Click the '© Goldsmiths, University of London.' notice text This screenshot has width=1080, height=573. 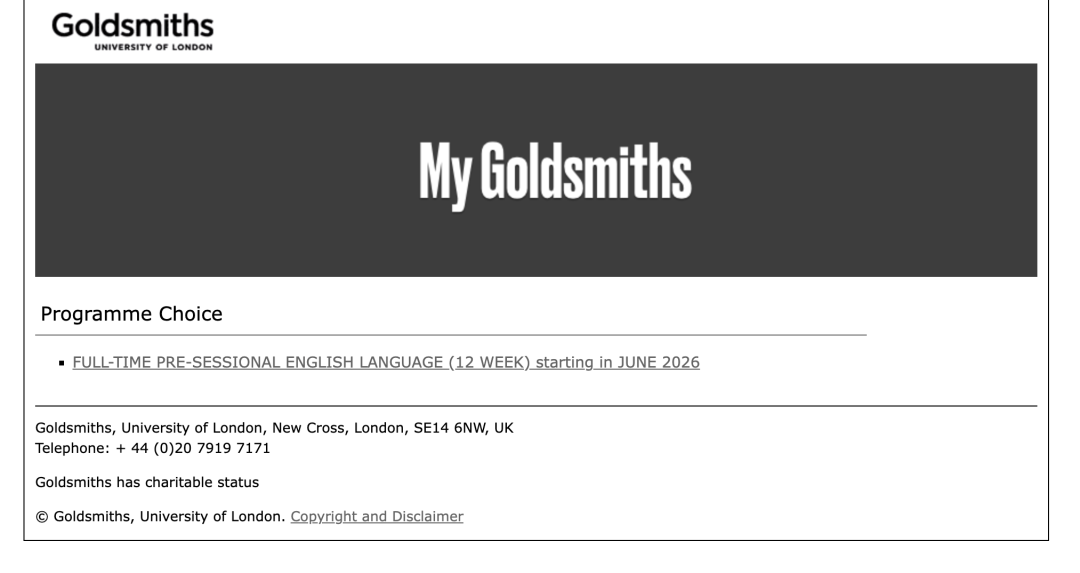click(x=160, y=517)
